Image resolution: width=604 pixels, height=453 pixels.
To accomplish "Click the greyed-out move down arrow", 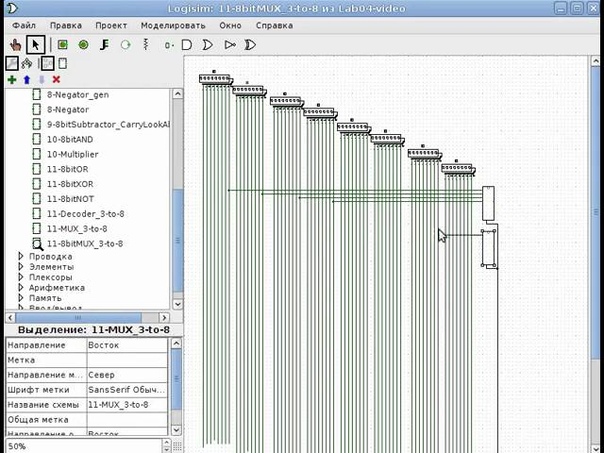I will coord(42,80).
